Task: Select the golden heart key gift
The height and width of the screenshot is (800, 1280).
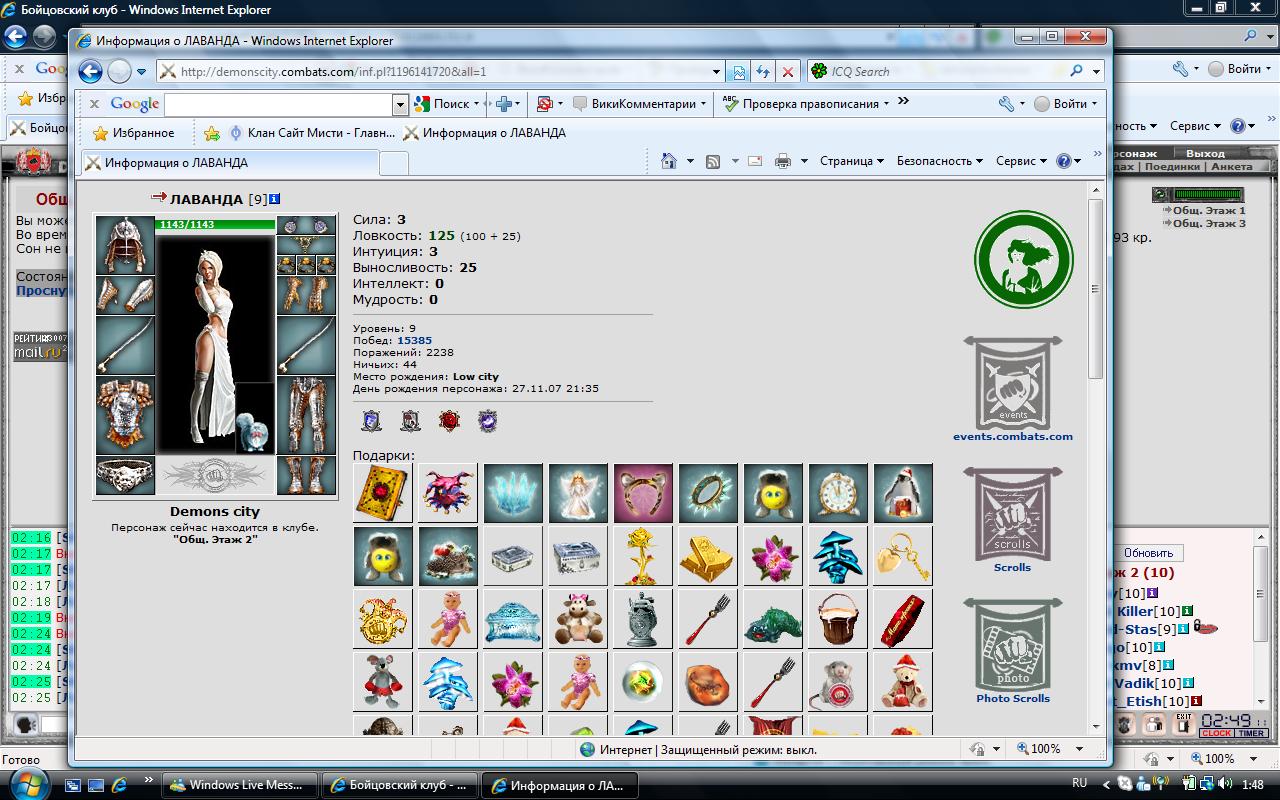Action: click(x=903, y=556)
